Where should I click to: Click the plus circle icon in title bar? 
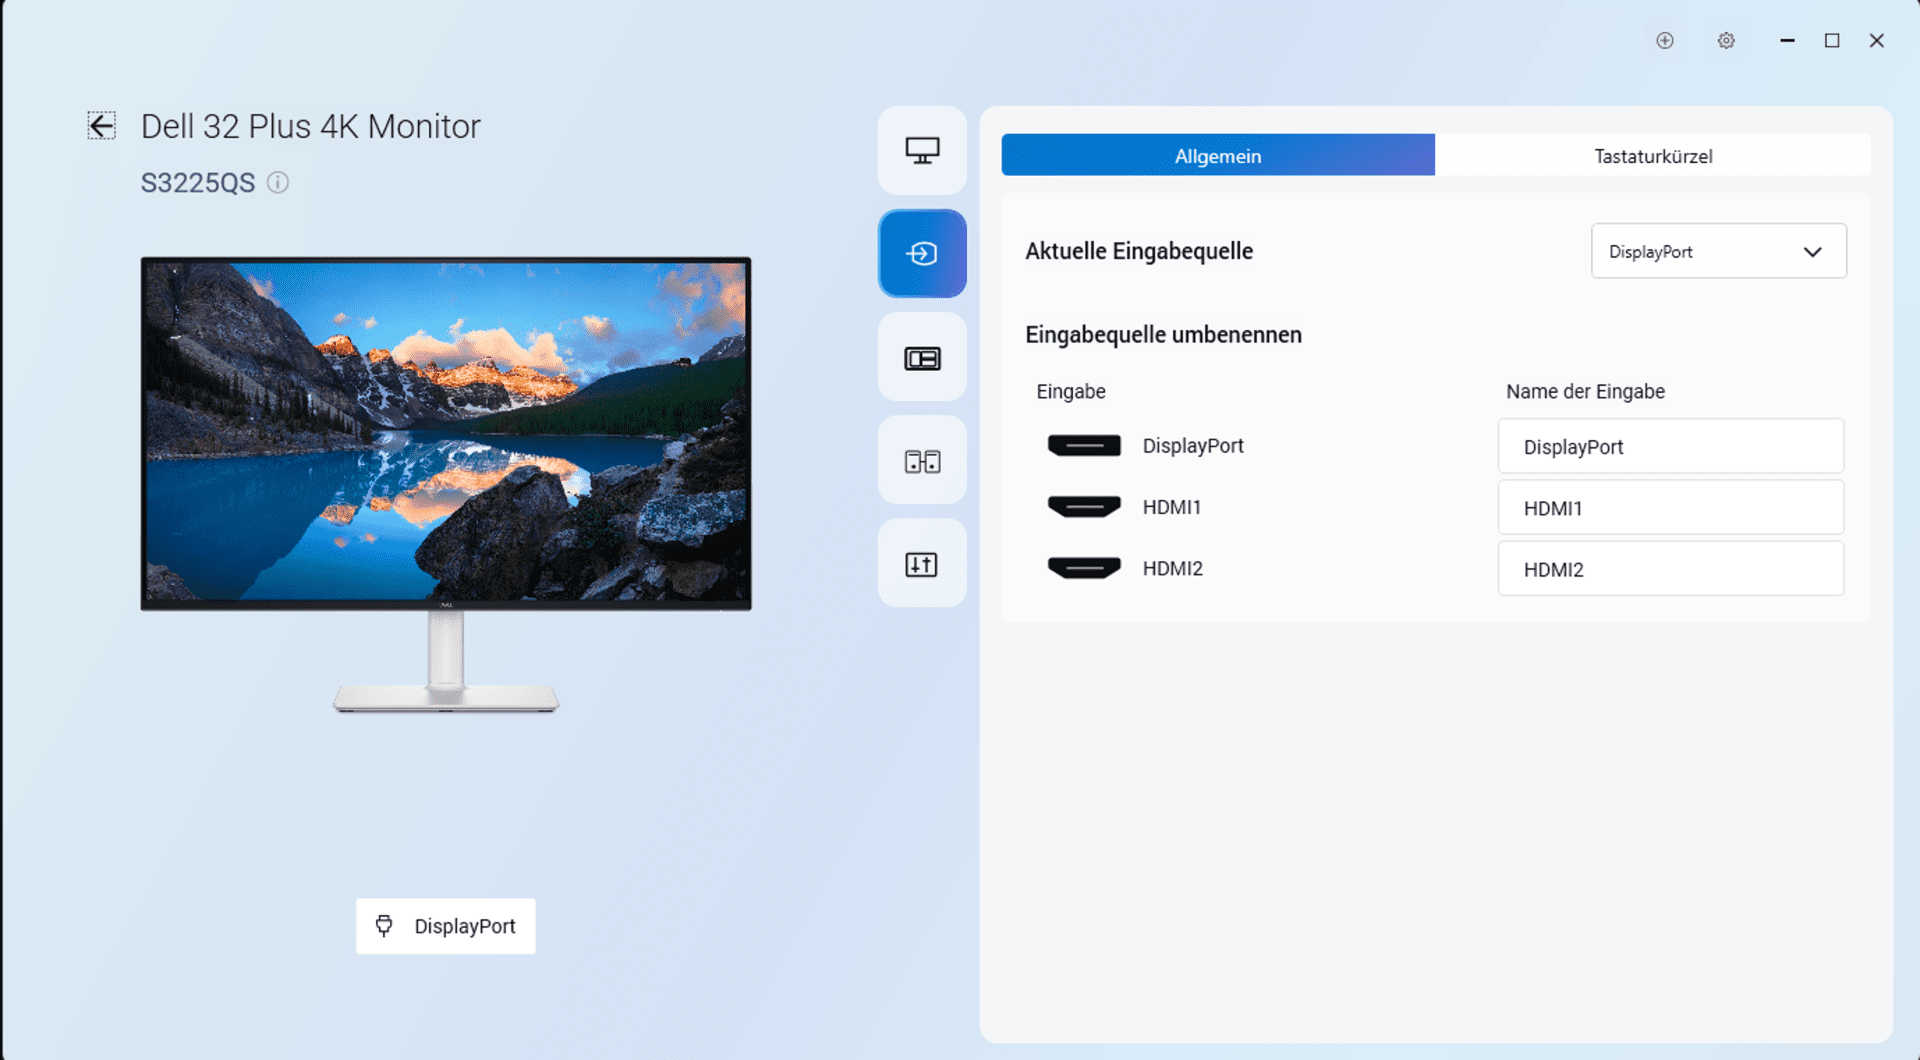coord(1665,40)
